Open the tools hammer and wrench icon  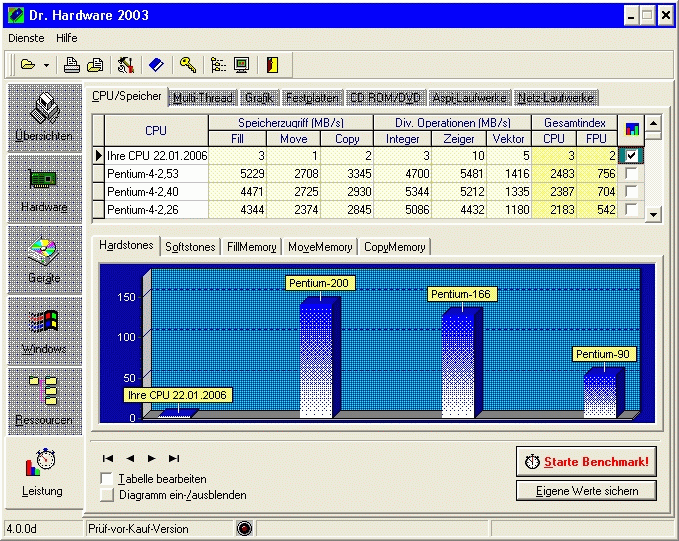126,65
